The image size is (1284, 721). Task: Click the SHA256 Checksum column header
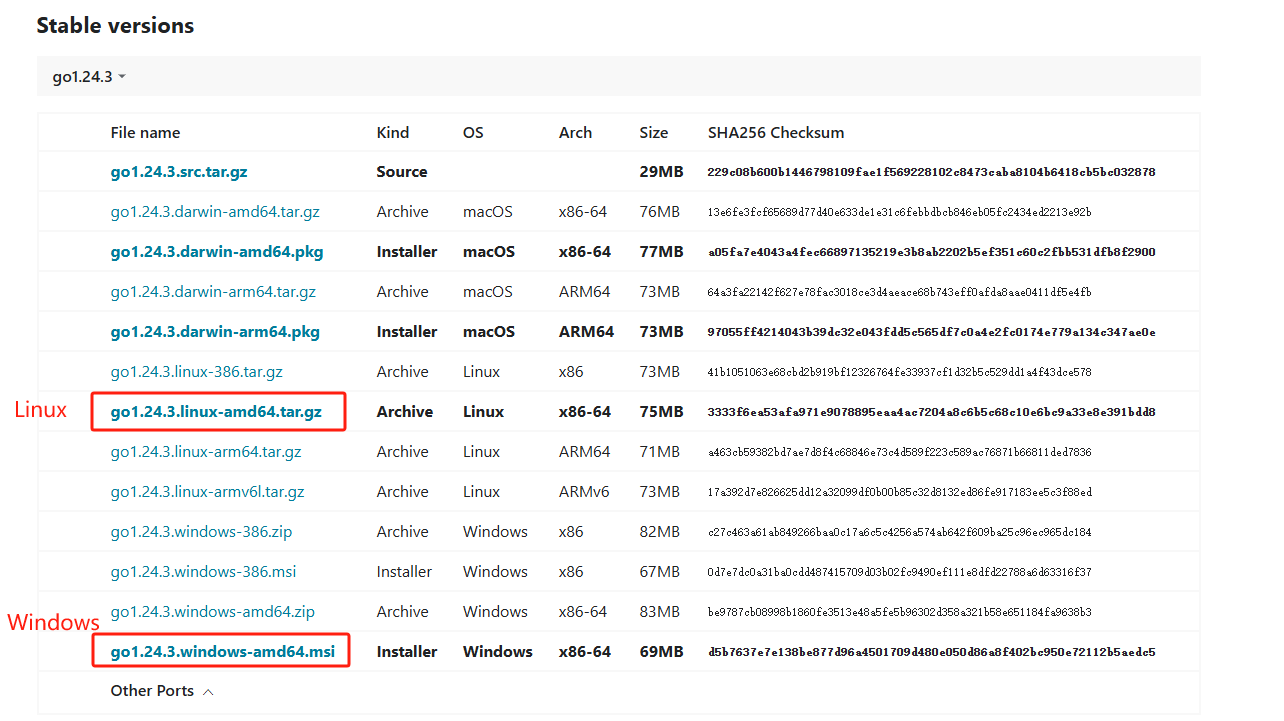tap(775, 133)
